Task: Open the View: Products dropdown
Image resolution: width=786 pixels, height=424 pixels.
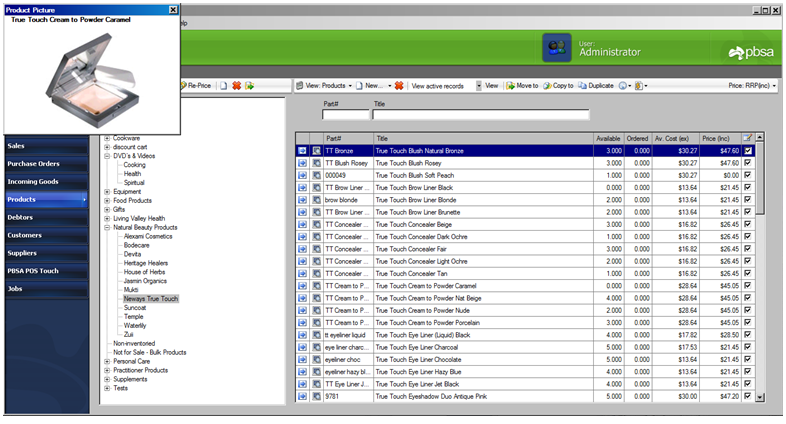Action: point(324,86)
